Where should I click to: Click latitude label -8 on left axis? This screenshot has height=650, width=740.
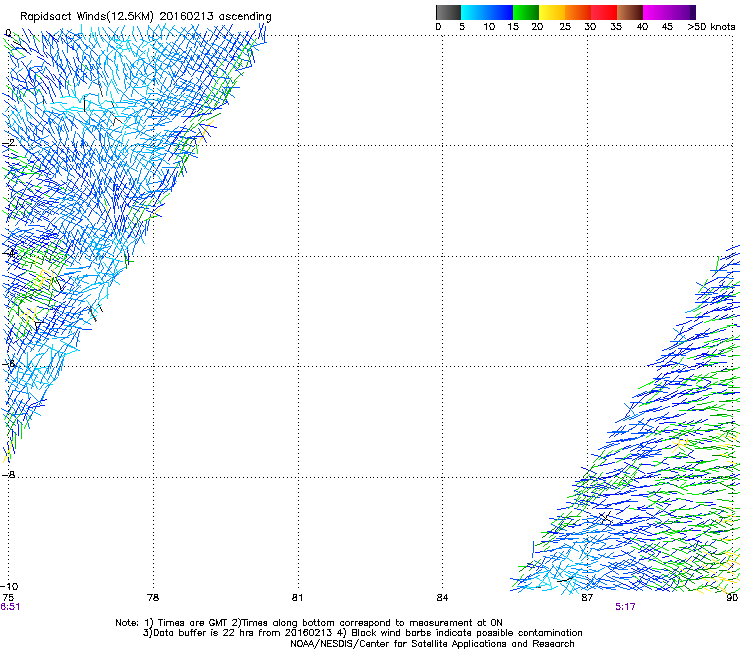click(x=8, y=474)
